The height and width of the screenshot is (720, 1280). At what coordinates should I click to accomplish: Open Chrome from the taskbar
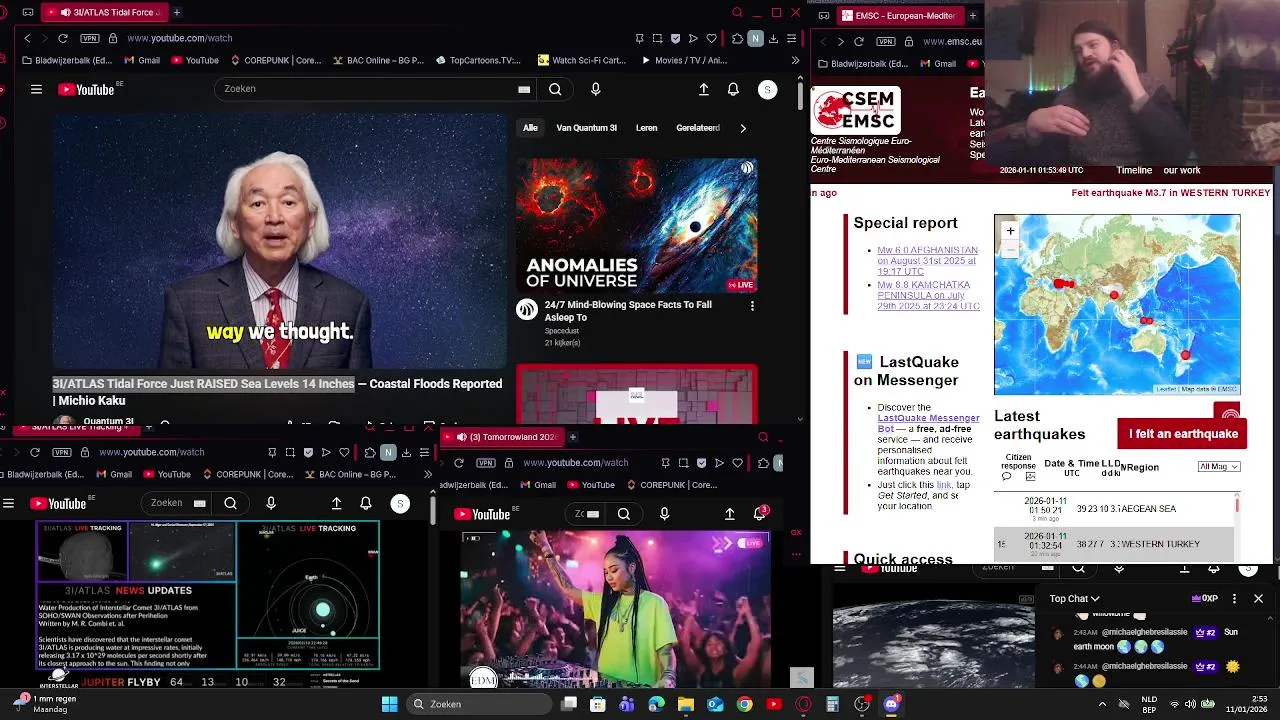point(744,704)
